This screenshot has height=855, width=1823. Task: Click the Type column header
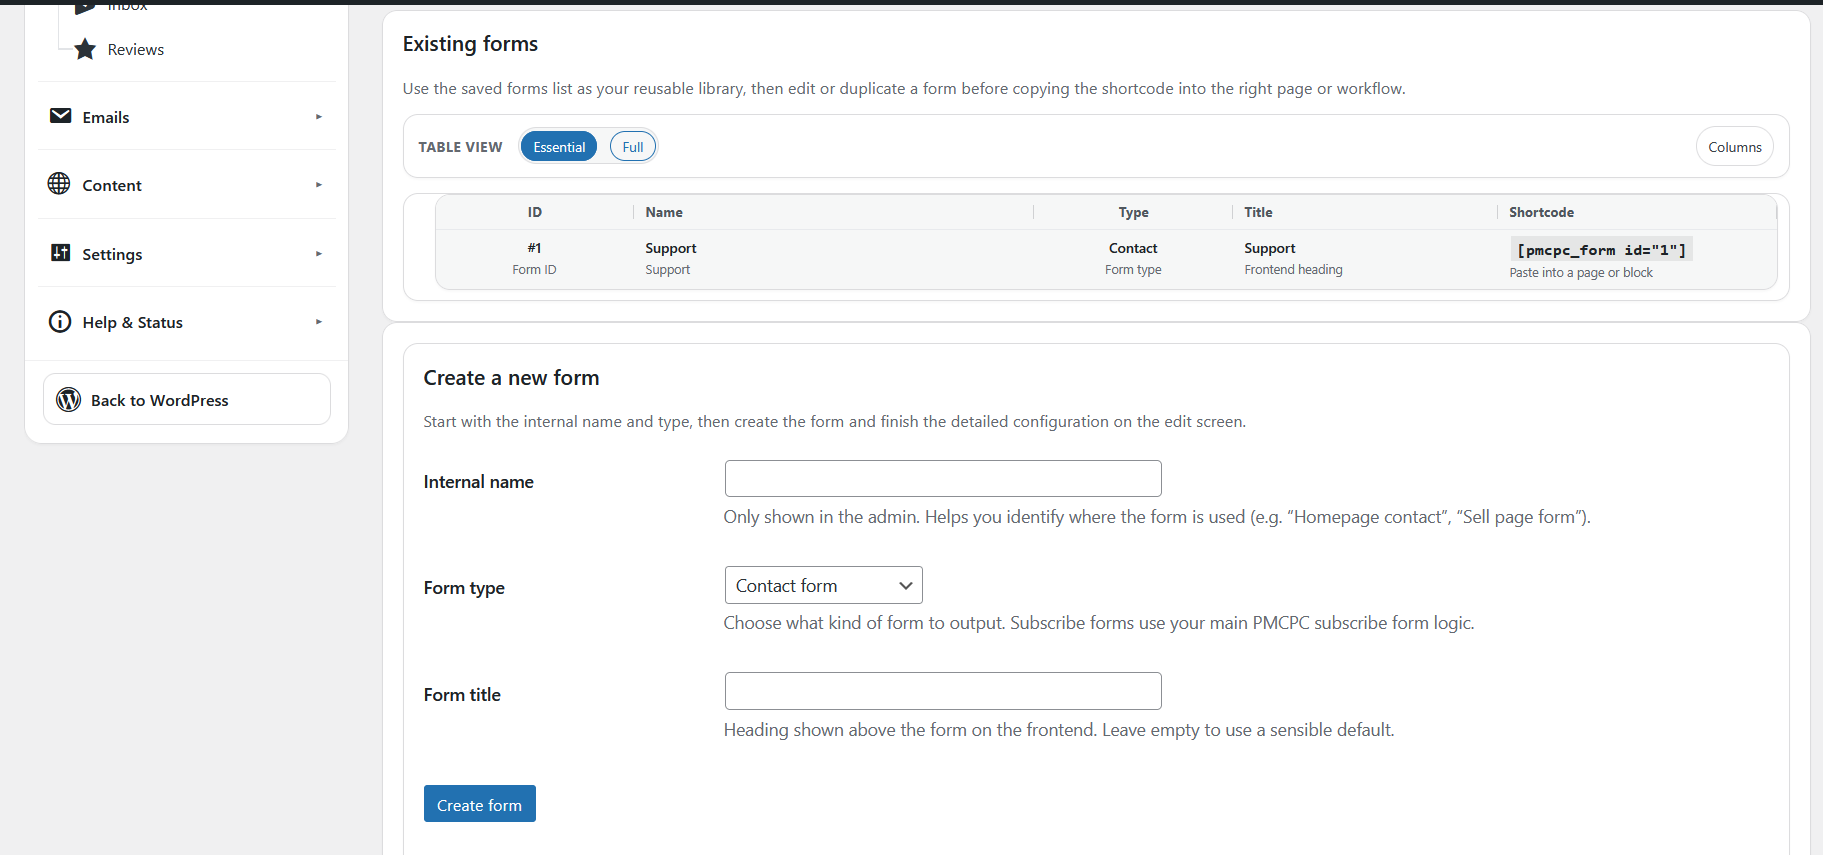click(x=1134, y=212)
